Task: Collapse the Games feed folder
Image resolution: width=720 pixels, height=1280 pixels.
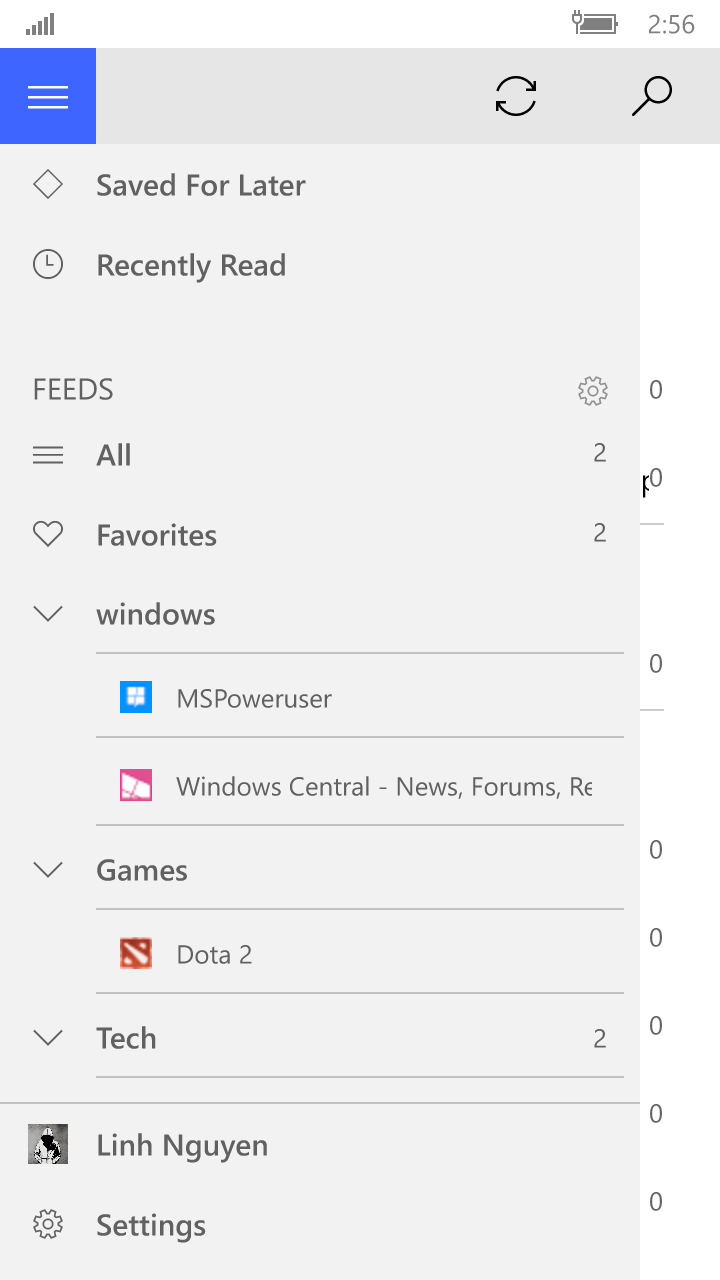Action: tap(48, 870)
